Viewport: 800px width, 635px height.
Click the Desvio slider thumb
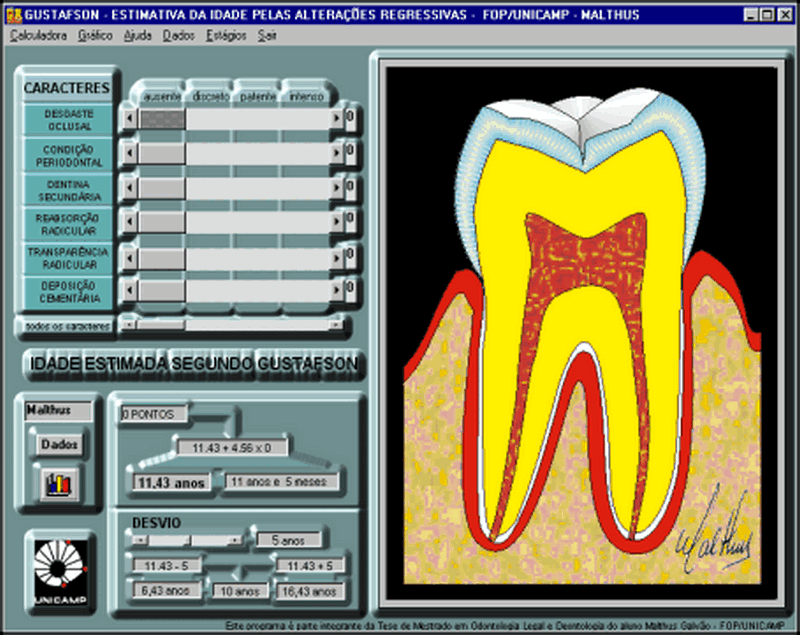tap(187, 540)
